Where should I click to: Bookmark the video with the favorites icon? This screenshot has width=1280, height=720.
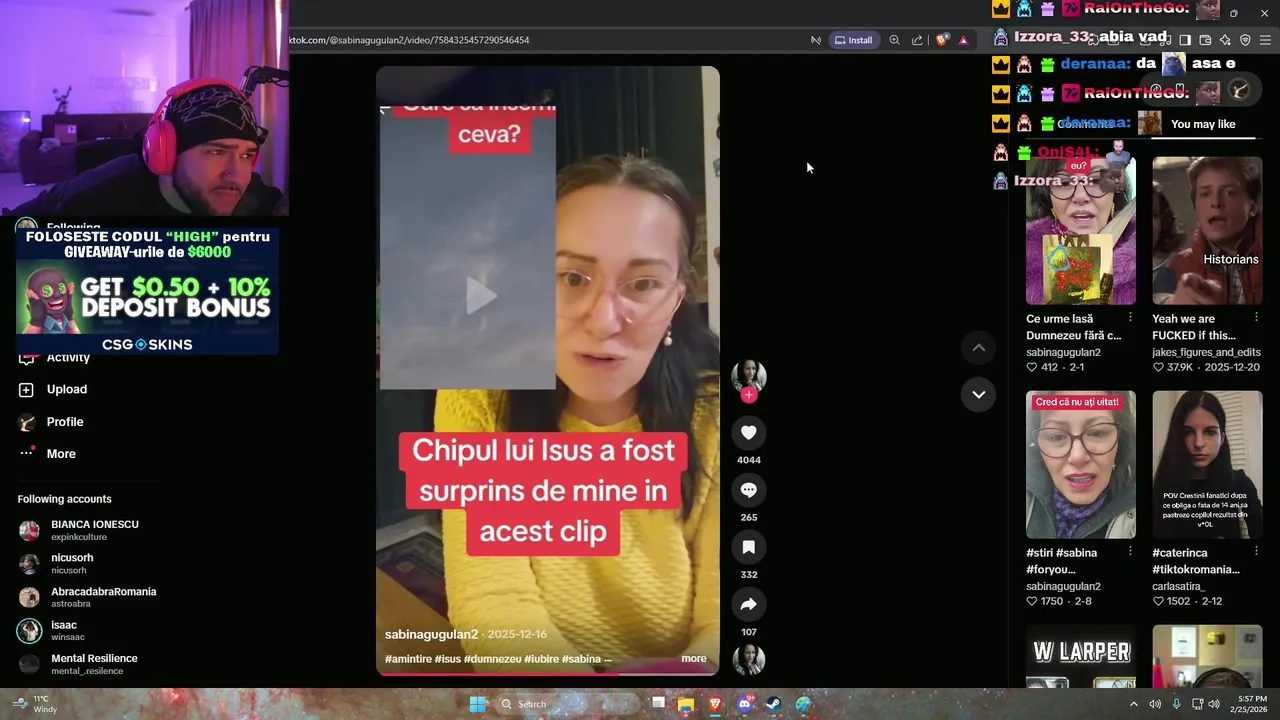coord(748,547)
